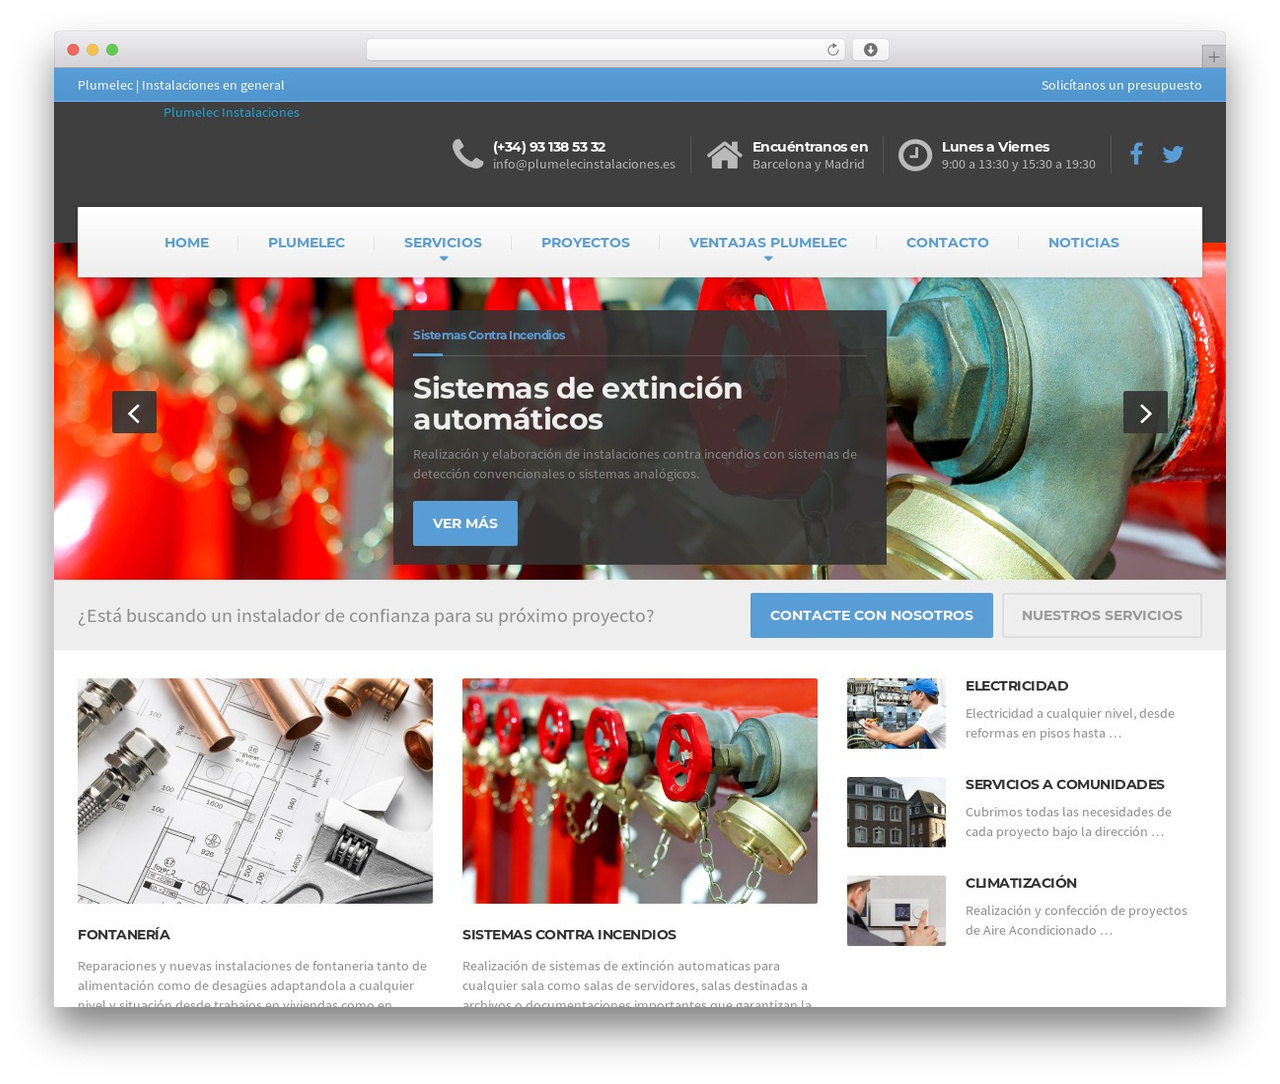Viewport: 1280px width, 1084px height.
Task: Open the Home menu item
Action: pos(187,242)
